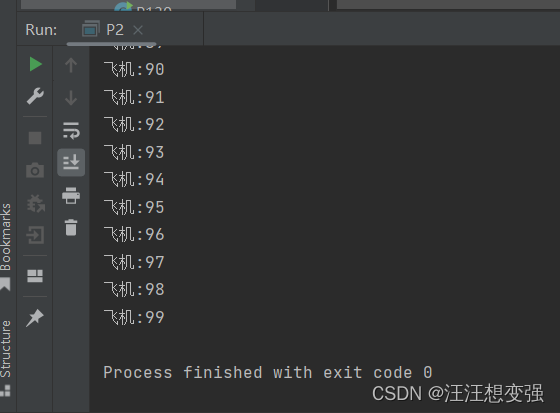Click the down arrow stack trace icon

[71, 98]
